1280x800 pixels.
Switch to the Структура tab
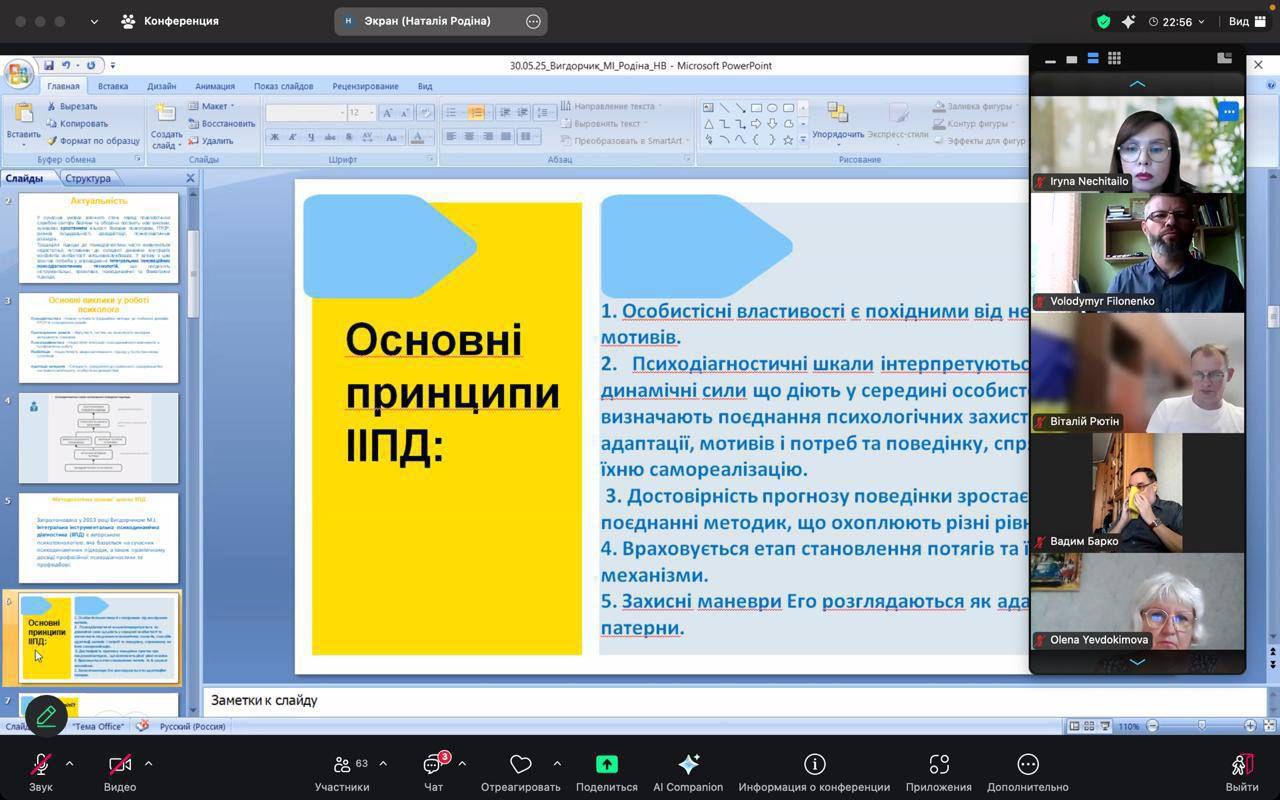pyautogui.click(x=88, y=178)
